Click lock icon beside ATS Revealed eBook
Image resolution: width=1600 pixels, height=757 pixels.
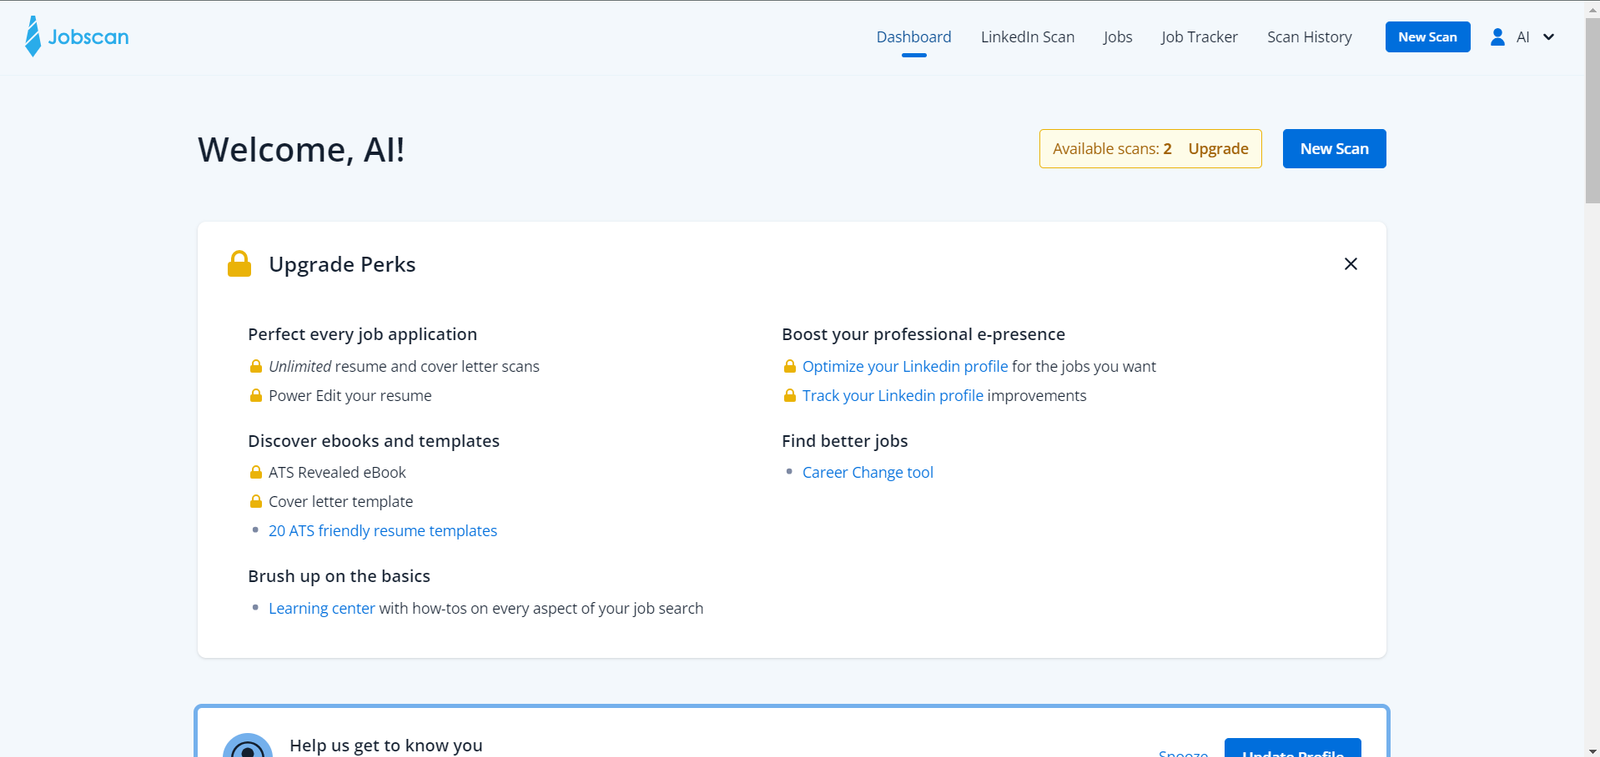coord(256,472)
